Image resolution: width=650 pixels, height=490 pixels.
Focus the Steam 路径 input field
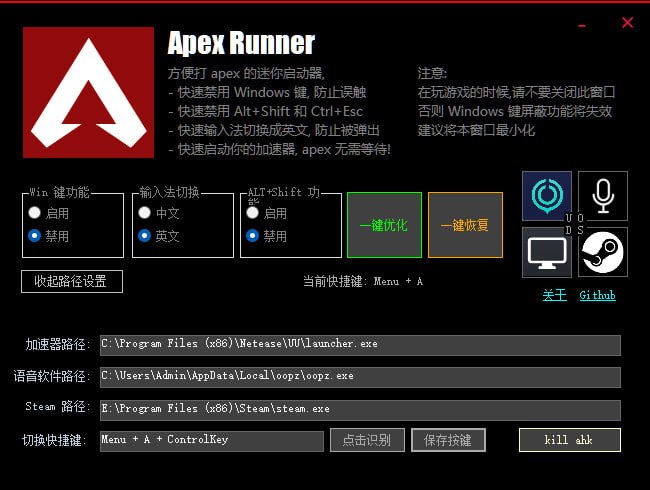click(x=360, y=410)
